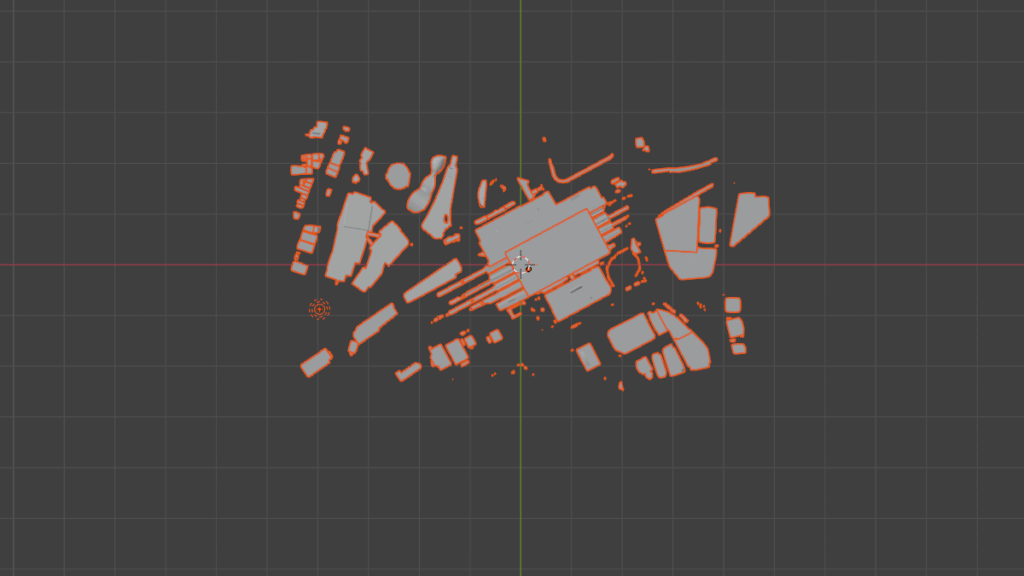Select the square mesh below the central building
The width and height of the screenshot is (1024, 576).
(580, 292)
